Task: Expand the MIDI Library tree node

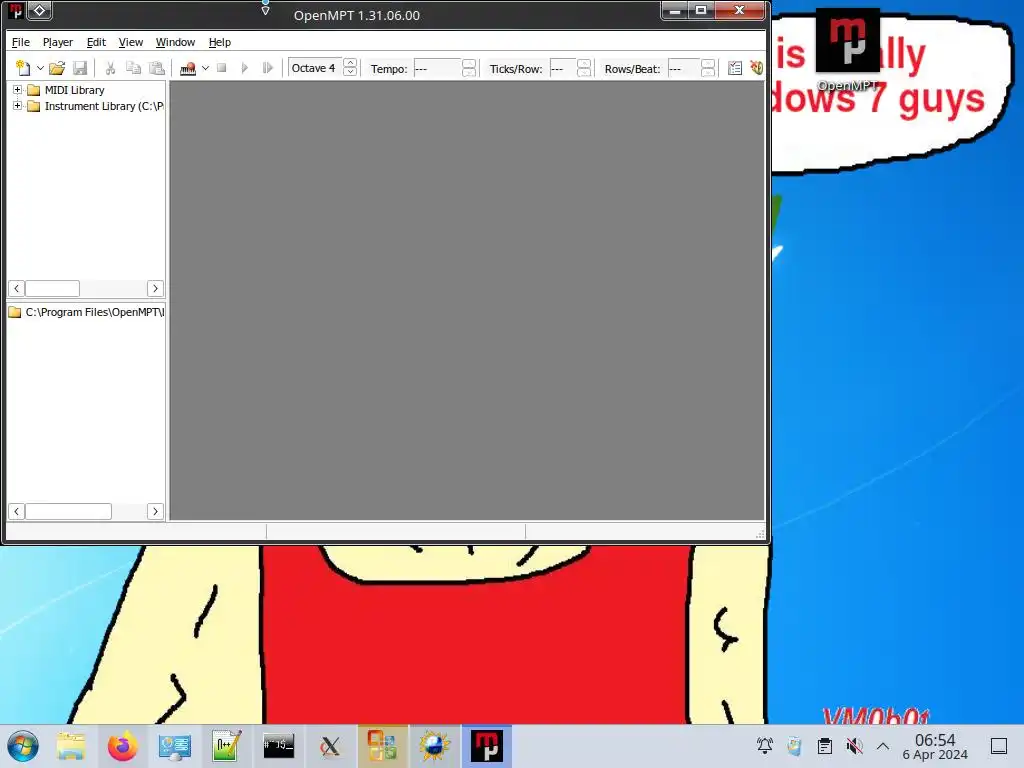Action: pyautogui.click(x=18, y=89)
